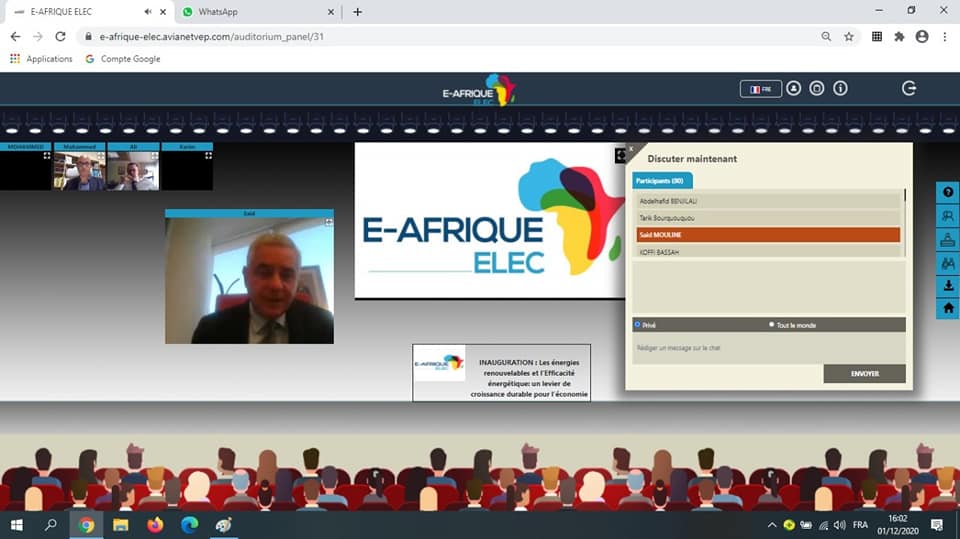Viewport: 960px width, 539px height.
Task: Mute the E-AFRIQUE ELEC browser tab audio
Action: tap(147, 12)
